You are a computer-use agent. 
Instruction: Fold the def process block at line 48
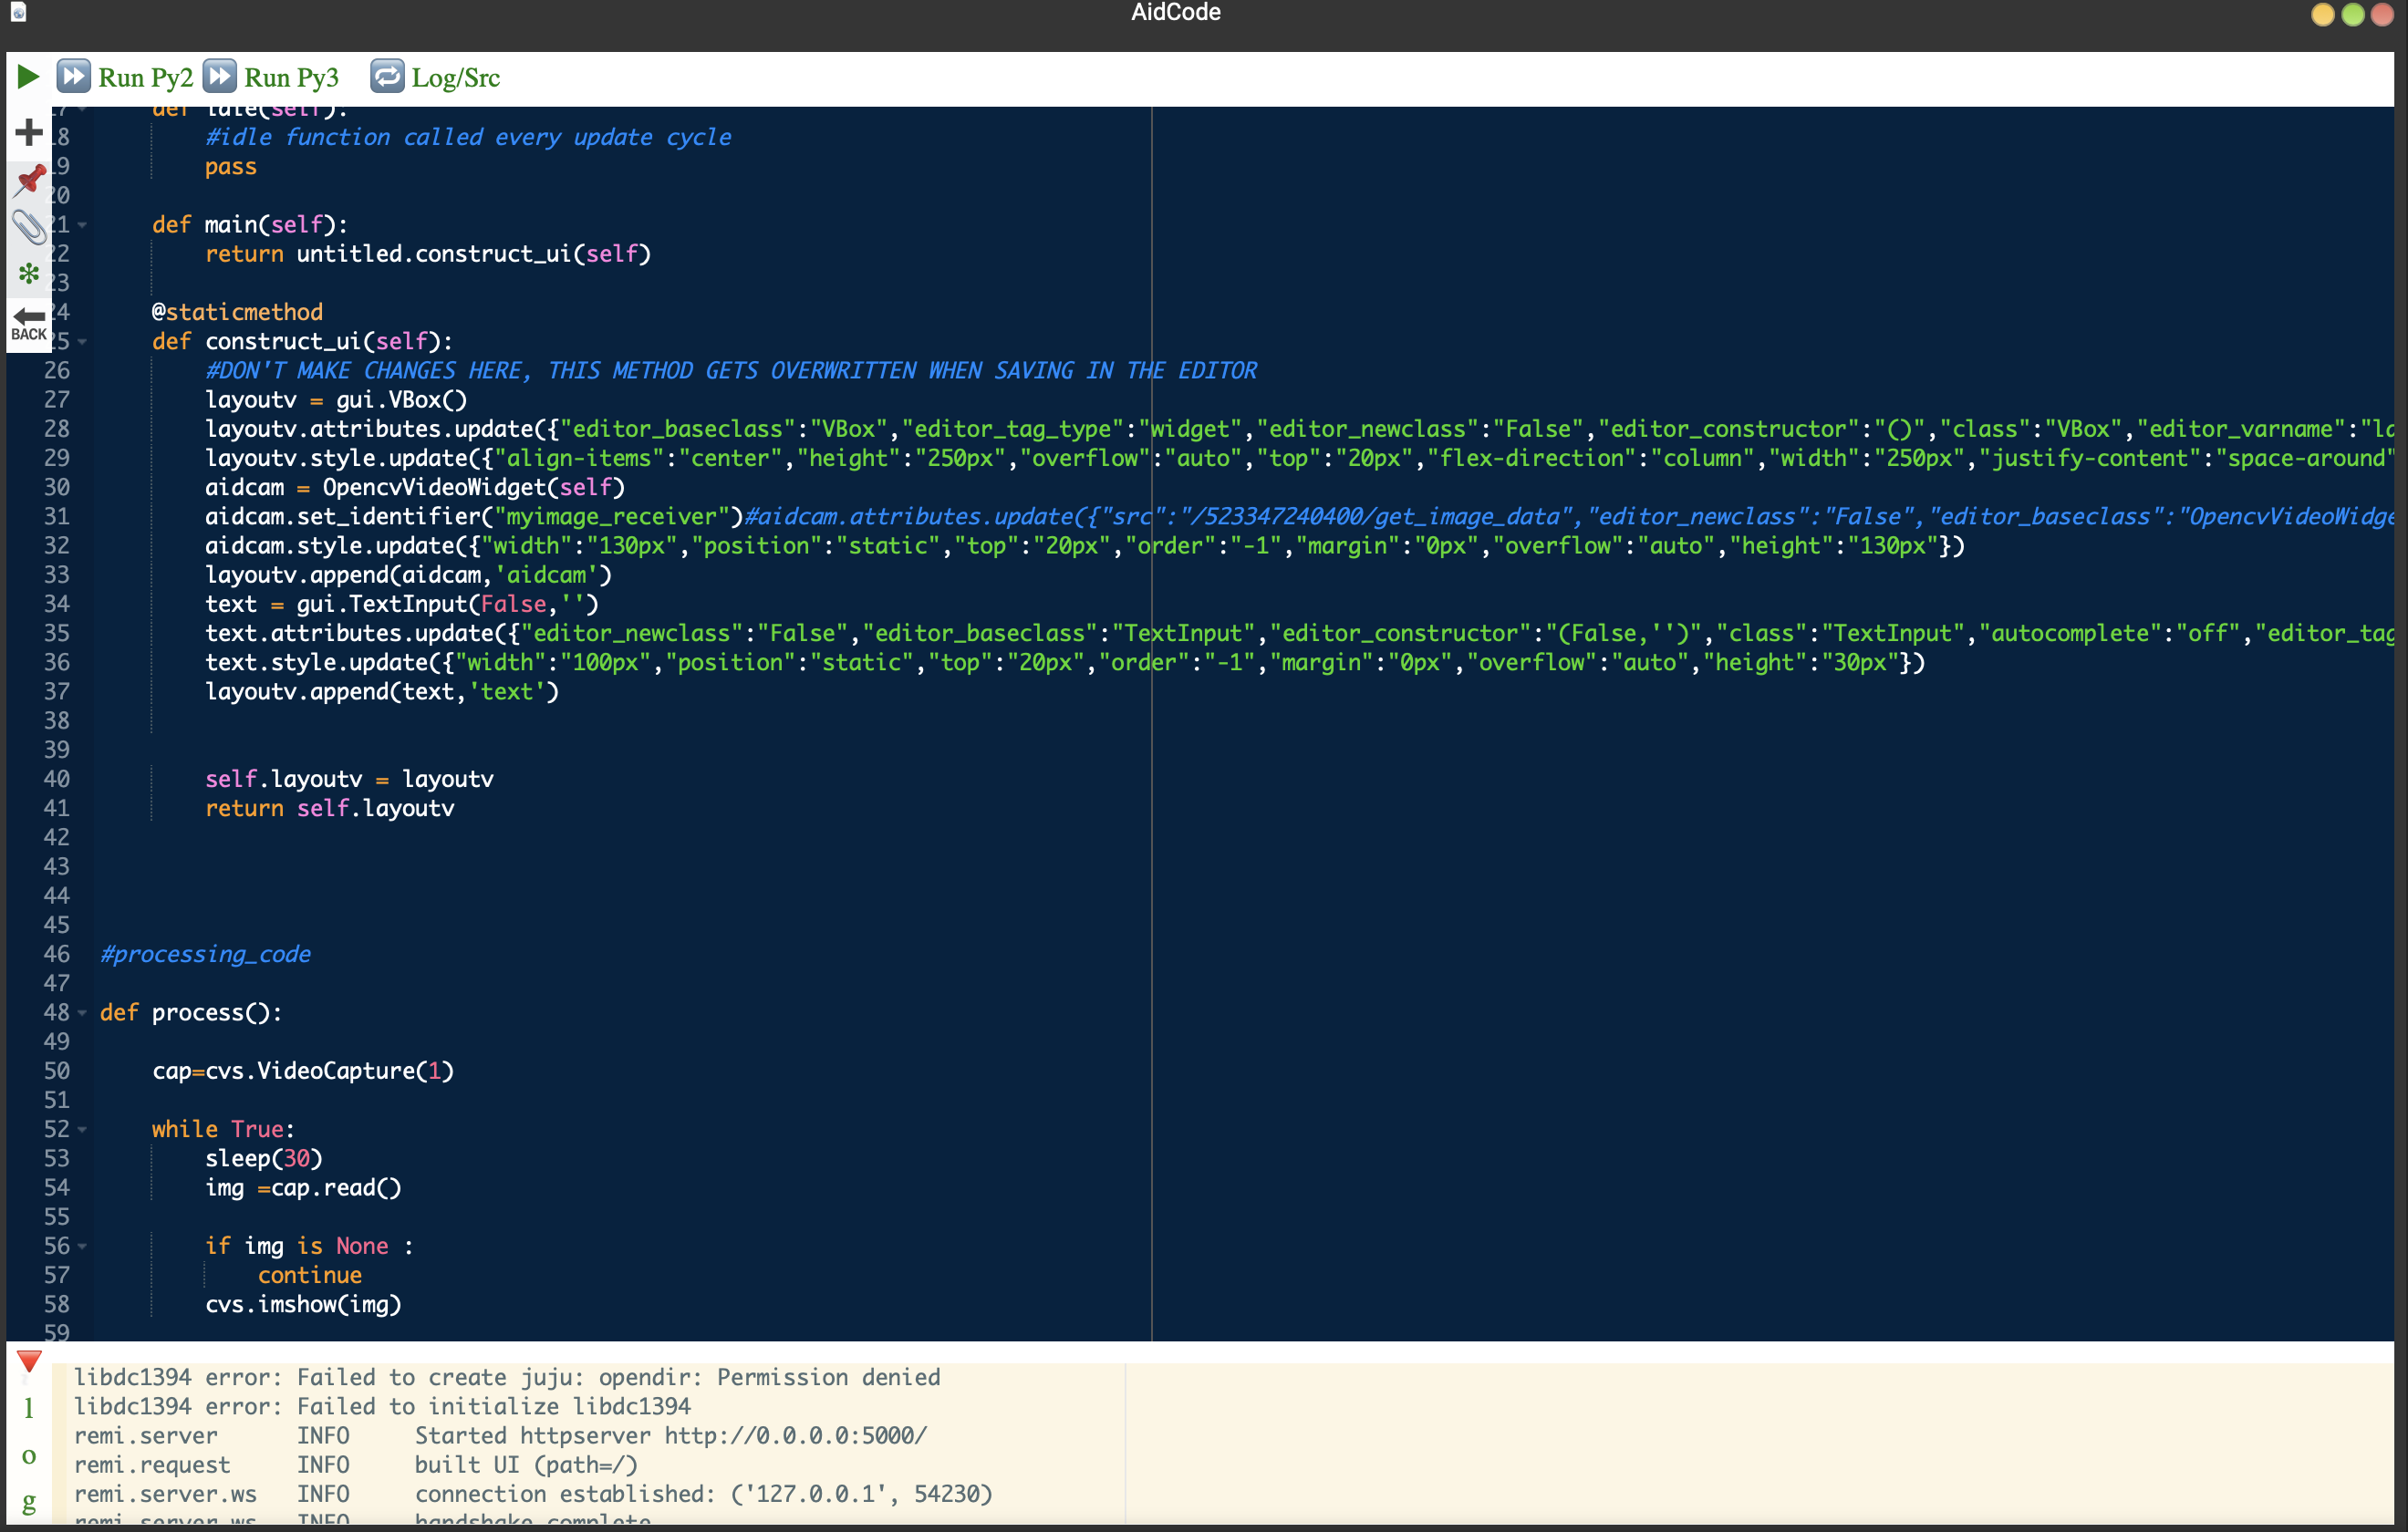click(82, 1013)
